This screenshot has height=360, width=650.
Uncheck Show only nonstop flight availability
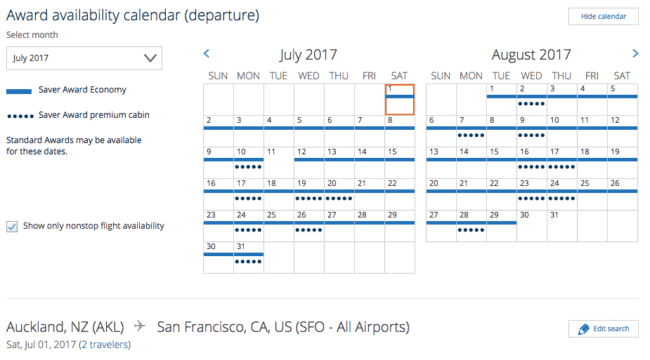pos(12,226)
